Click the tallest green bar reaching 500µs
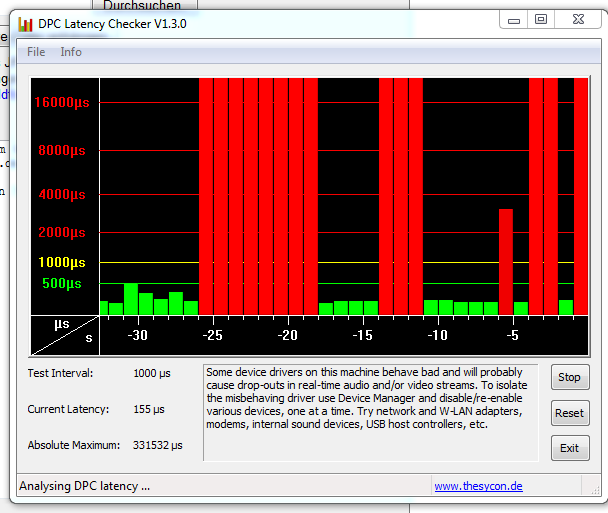The height and width of the screenshot is (513, 608). [x=131, y=299]
